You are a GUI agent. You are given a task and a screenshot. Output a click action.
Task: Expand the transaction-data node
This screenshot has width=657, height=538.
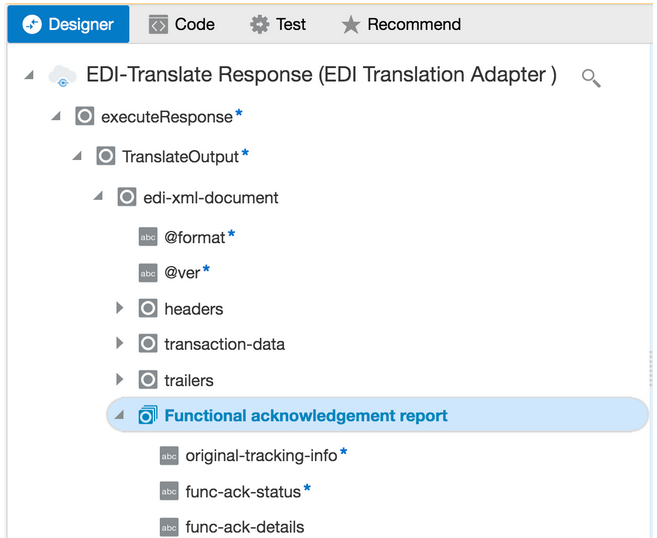pyautogui.click(x=120, y=344)
